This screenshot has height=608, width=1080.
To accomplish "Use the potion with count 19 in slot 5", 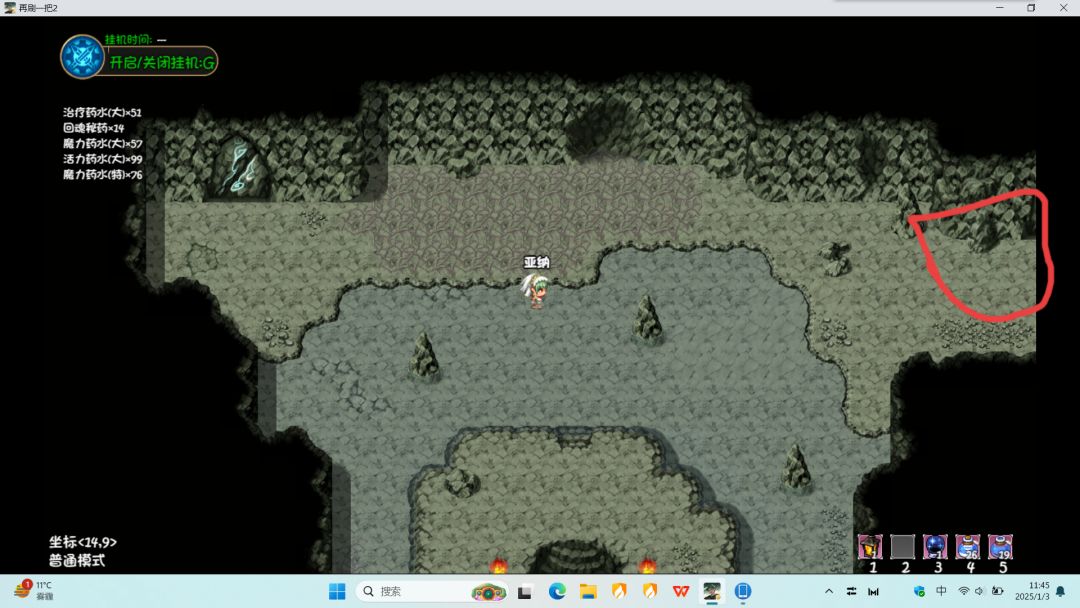I will point(1000,547).
